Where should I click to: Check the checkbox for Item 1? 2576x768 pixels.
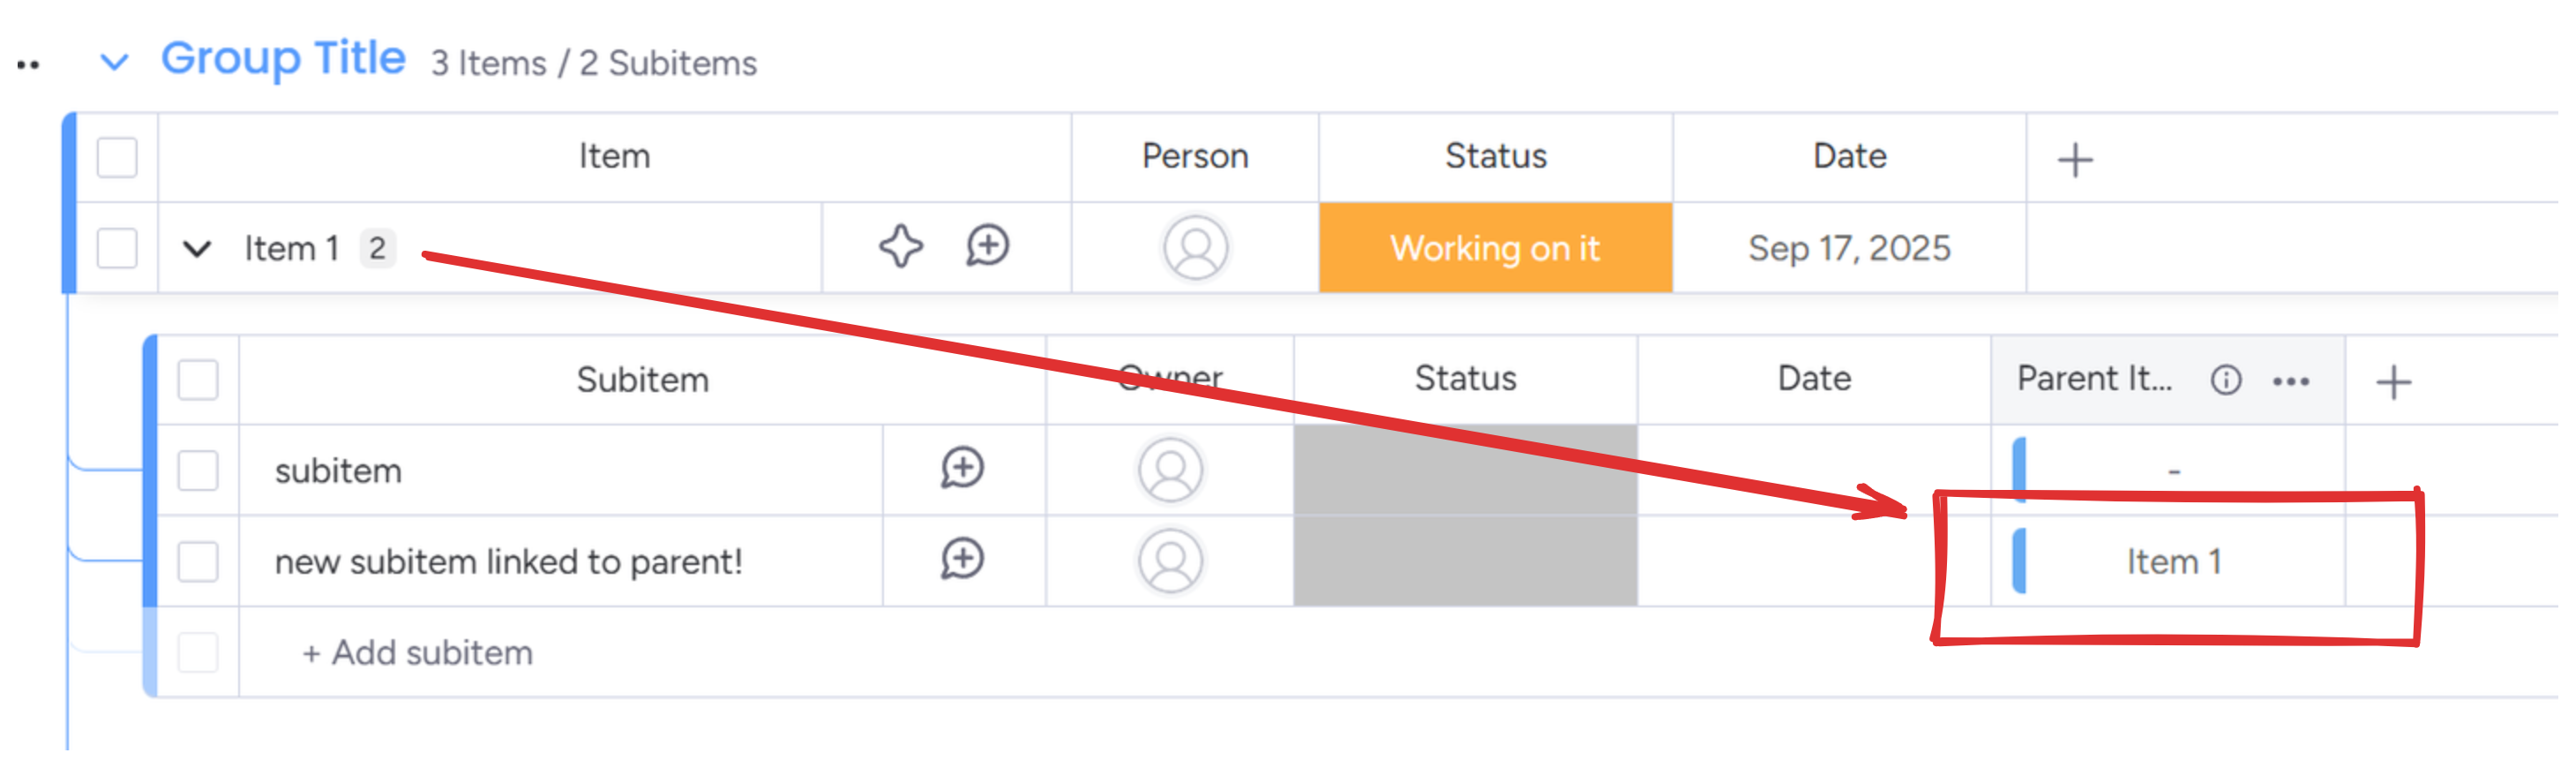pos(117,248)
